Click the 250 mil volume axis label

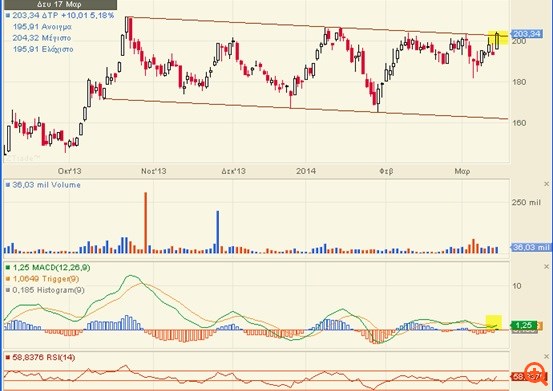click(526, 202)
